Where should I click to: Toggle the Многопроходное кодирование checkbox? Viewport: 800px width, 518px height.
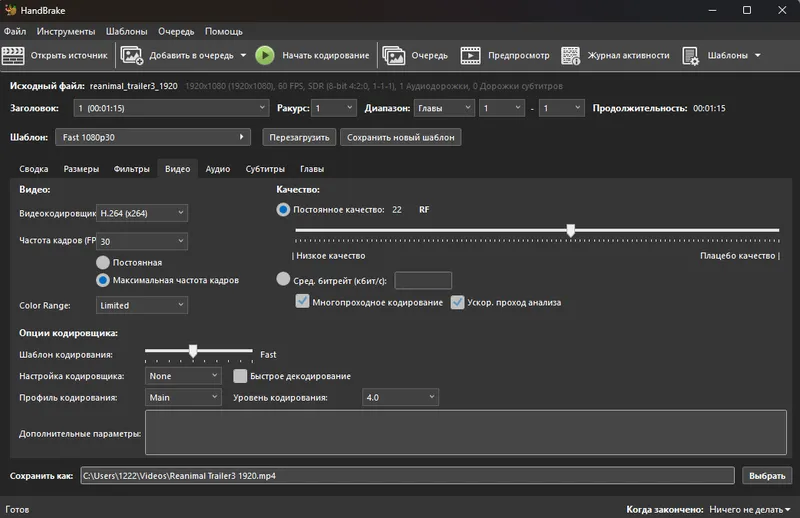[x=303, y=301]
